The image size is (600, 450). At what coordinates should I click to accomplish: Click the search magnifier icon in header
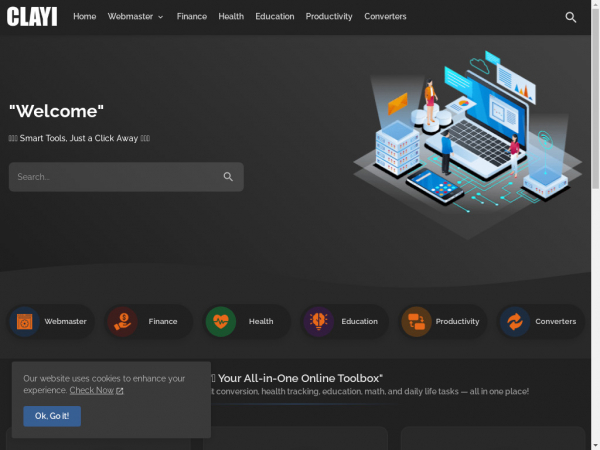(x=571, y=17)
